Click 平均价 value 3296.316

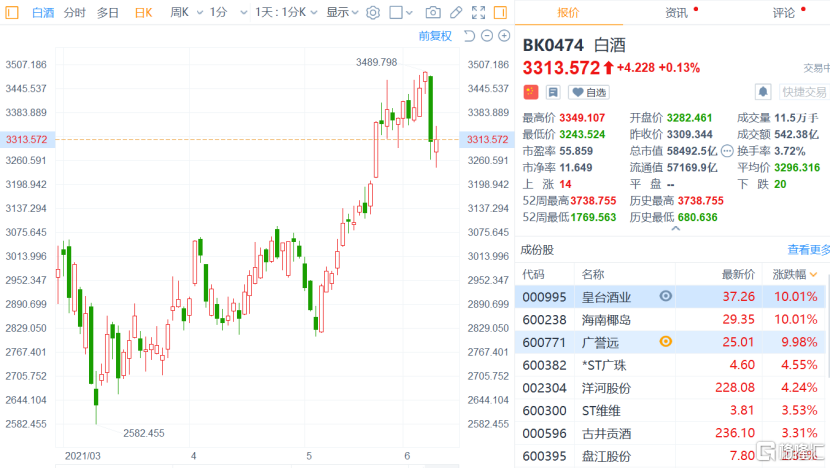[x=797, y=167]
